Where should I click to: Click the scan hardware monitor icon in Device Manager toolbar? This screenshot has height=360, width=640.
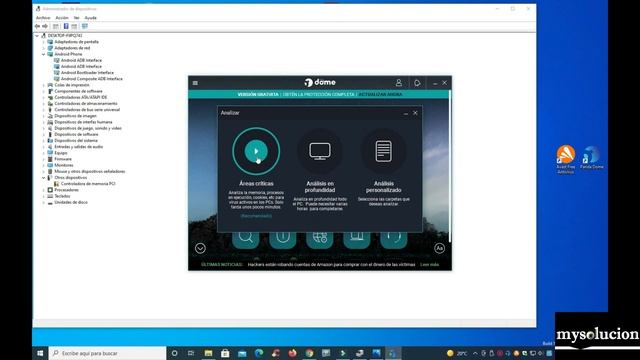click(84, 26)
